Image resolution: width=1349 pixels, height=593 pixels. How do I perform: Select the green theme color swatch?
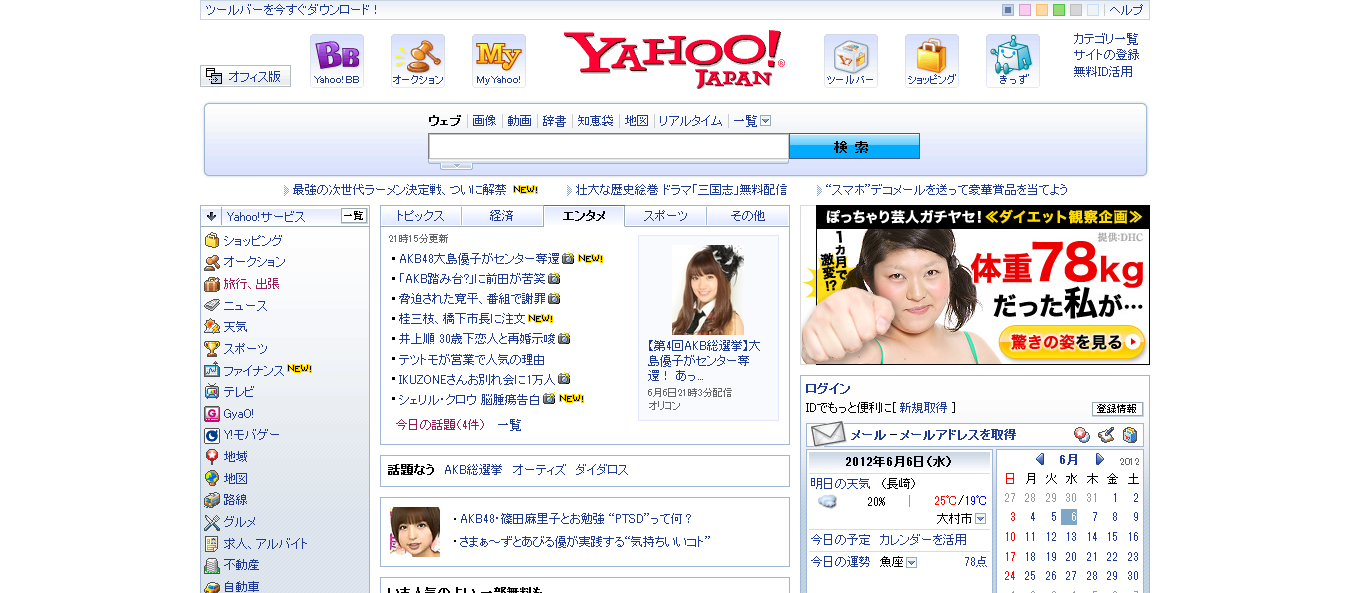tap(1059, 10)
